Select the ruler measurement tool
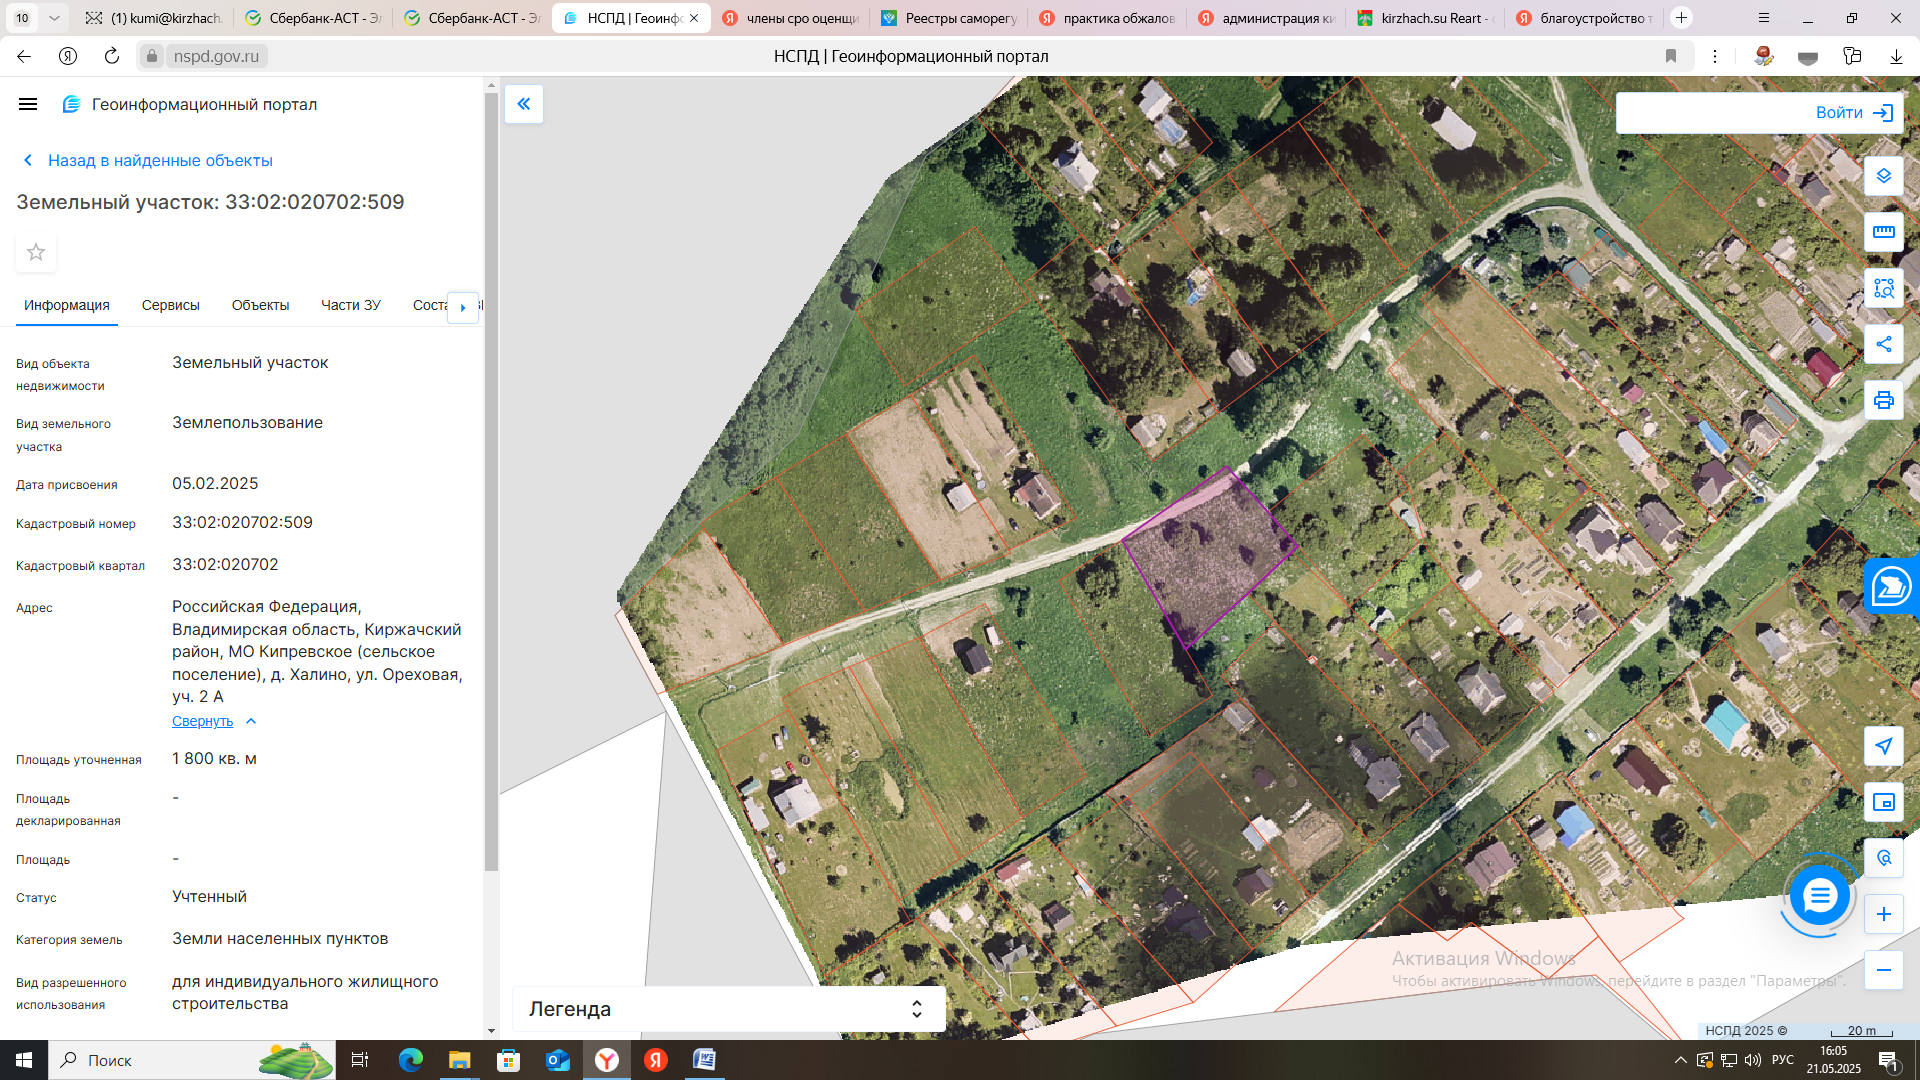 (1883, 232)
